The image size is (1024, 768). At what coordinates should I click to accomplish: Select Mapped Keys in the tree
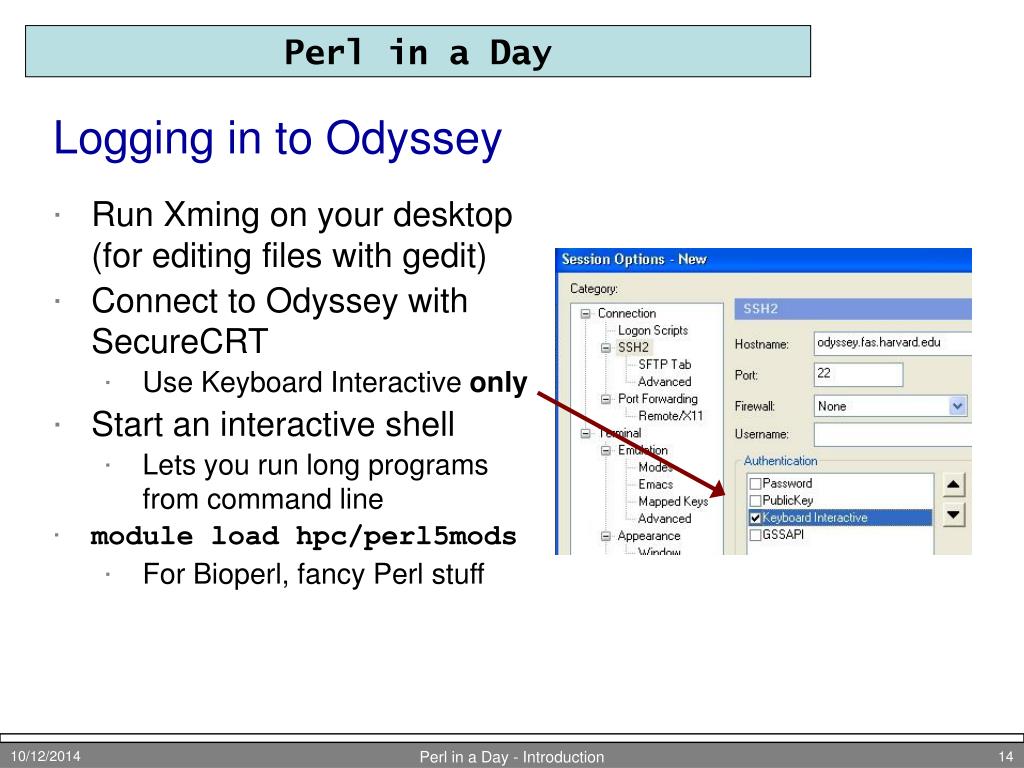pos(673,502)
